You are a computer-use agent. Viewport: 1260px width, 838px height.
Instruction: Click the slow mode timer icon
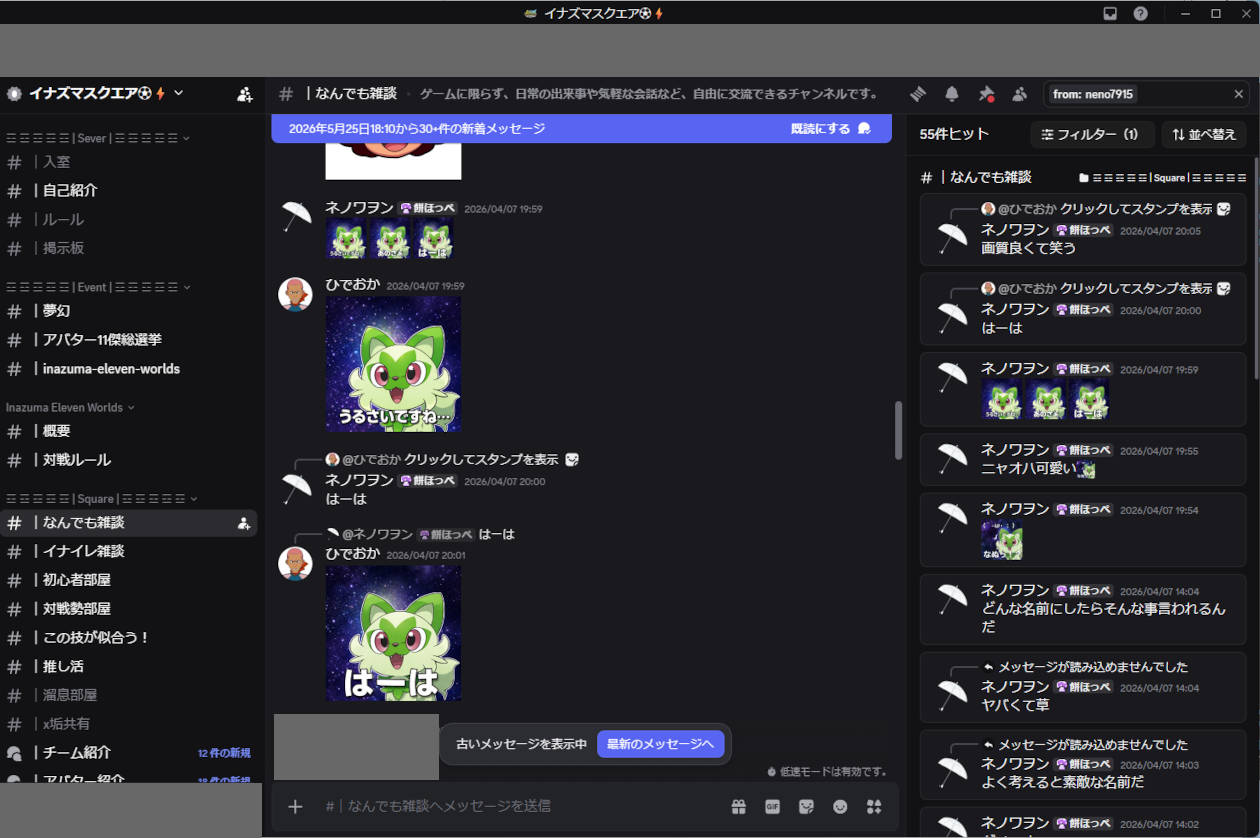(771, 772)
